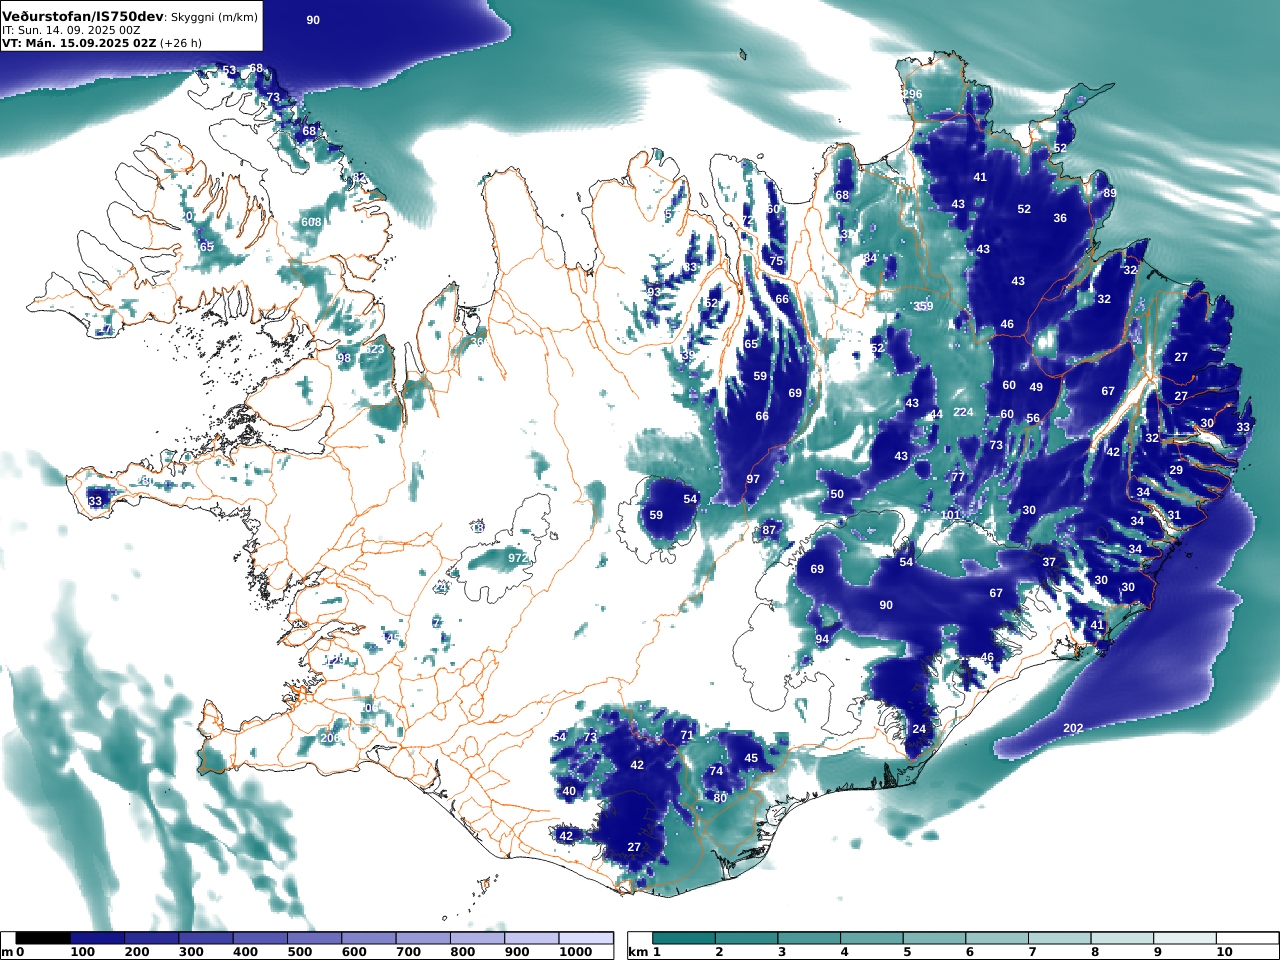This screenshot has height=960, width=1280.
Task: Click the '206' value in the southwest
Action: (x=330, y=738)
